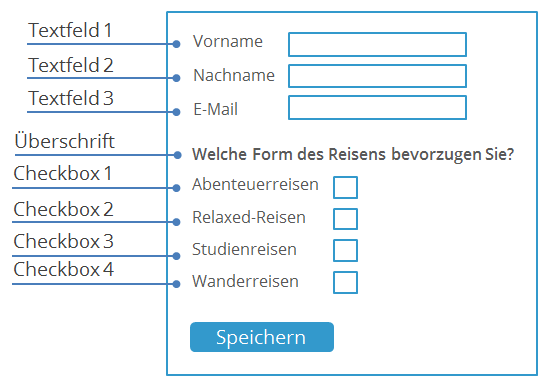The image size is (545, 381).
Task: Click the 'Textfeld 3' annotation label
Action: [71, 98]
